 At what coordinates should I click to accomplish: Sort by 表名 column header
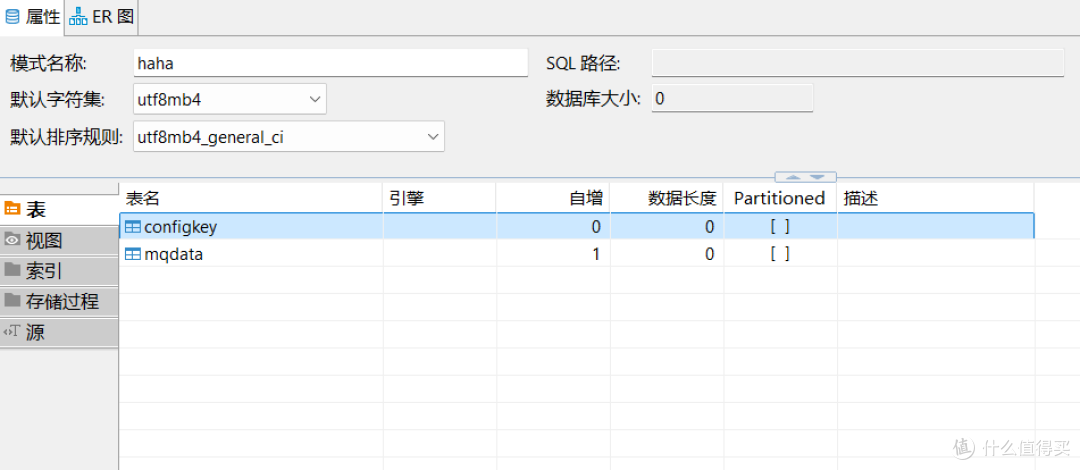click(251, 198)
